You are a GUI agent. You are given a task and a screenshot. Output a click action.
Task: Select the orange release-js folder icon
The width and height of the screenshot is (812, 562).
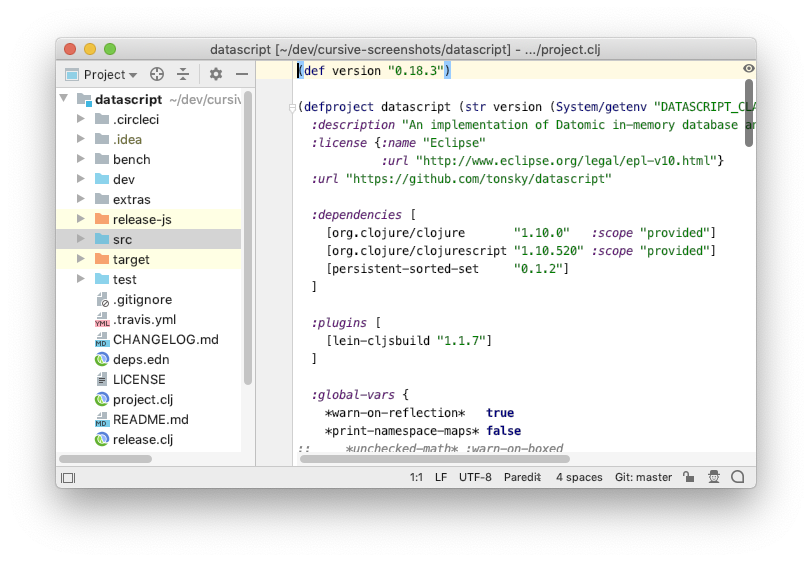pyautogui.click(x=102, y=219)
